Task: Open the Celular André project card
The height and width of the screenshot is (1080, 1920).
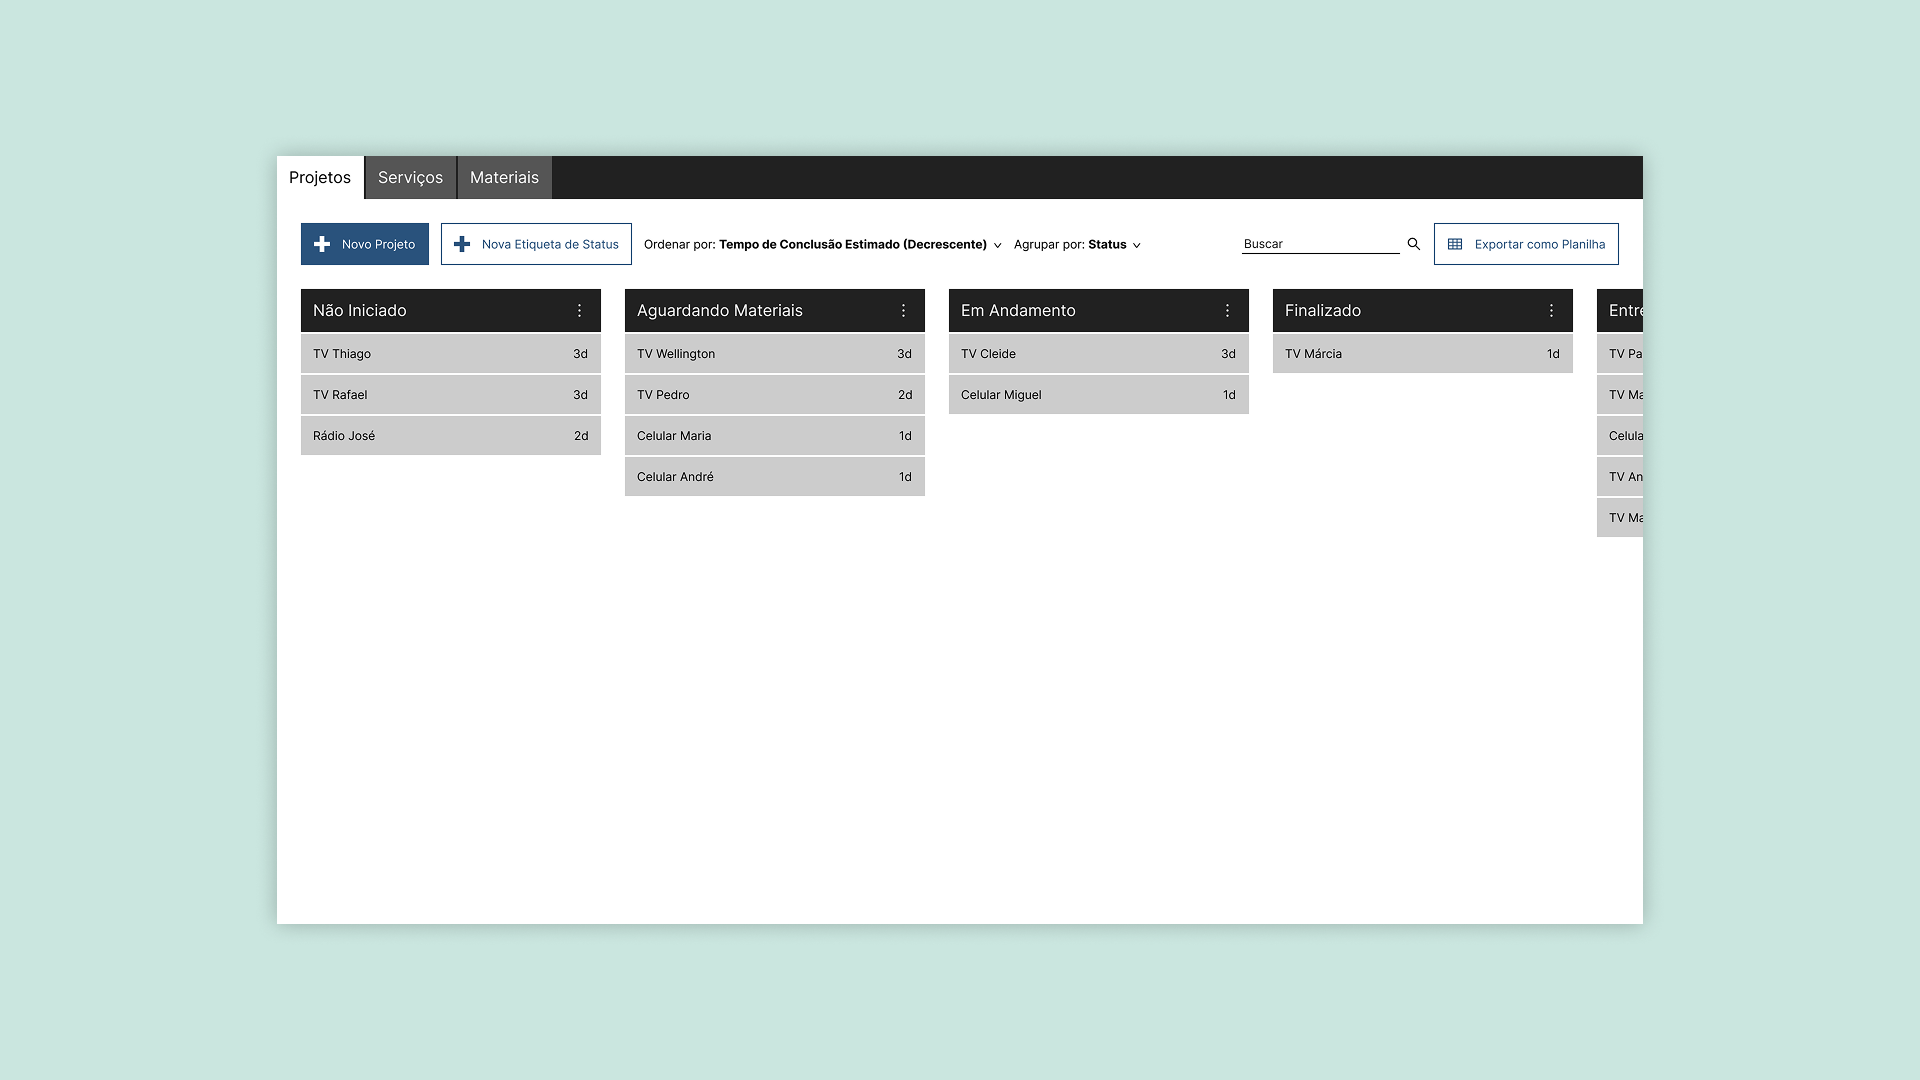Action: pyautogui.click(x=775, y=477)
